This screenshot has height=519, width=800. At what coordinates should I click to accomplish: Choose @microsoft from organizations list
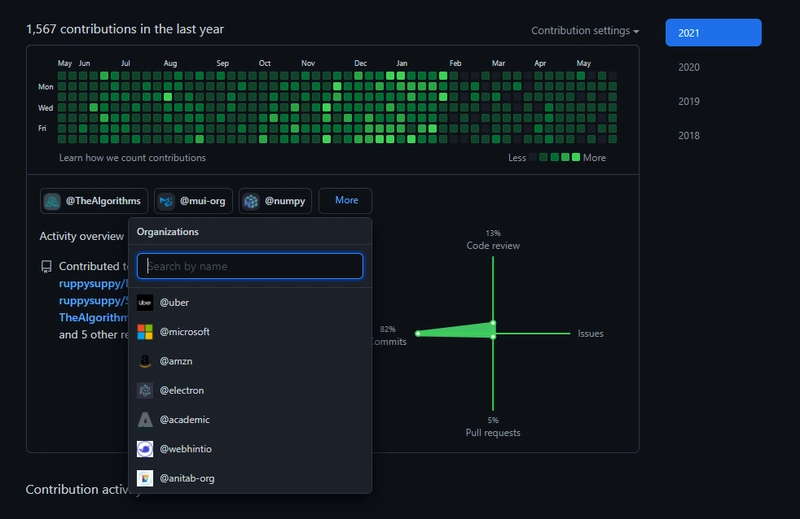click(250, 332)
